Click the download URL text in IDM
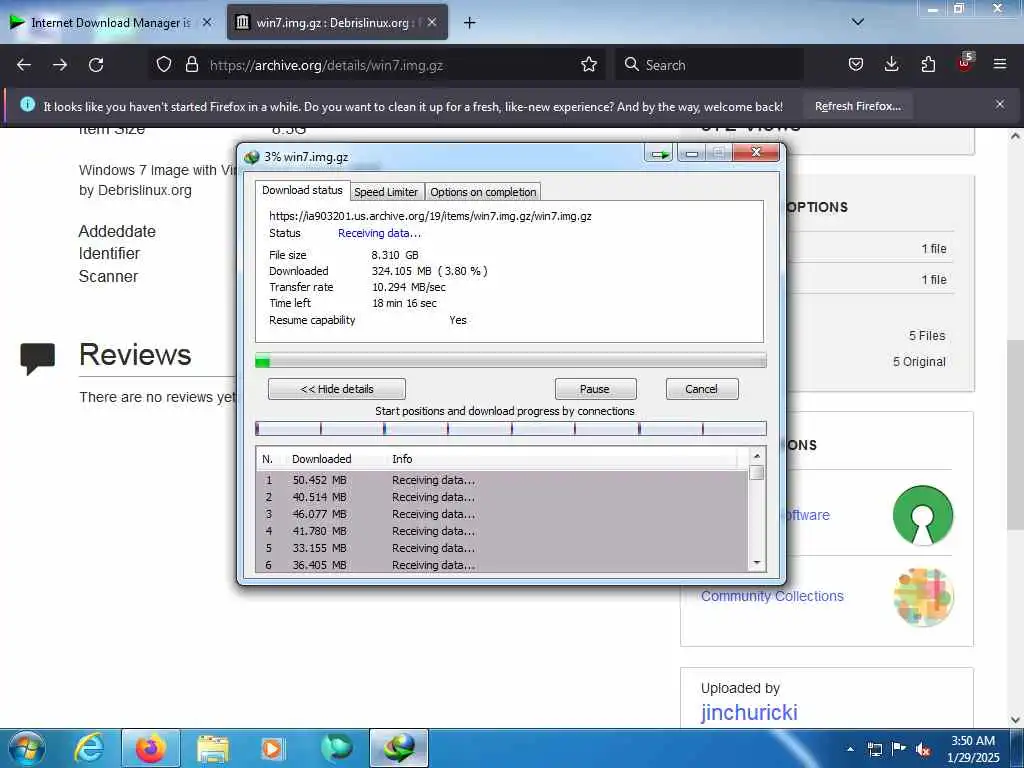This screenshot has height=768, width=1024. coord(430,216)
